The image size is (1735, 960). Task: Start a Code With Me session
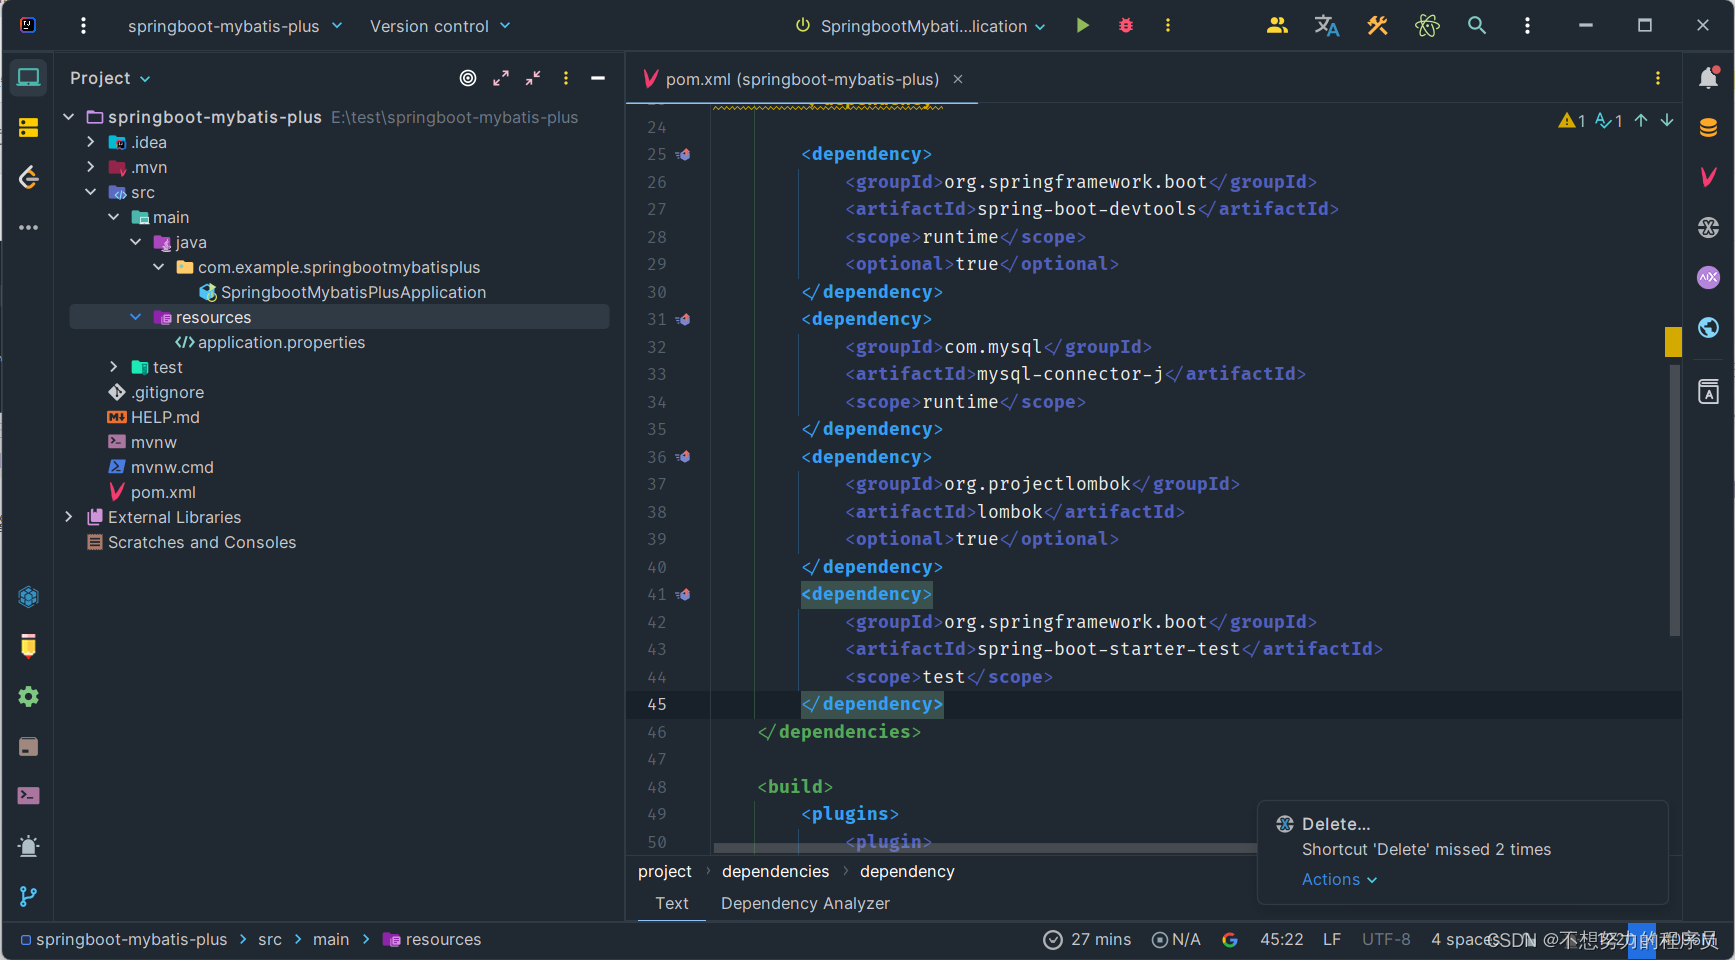pos(1277,25)
